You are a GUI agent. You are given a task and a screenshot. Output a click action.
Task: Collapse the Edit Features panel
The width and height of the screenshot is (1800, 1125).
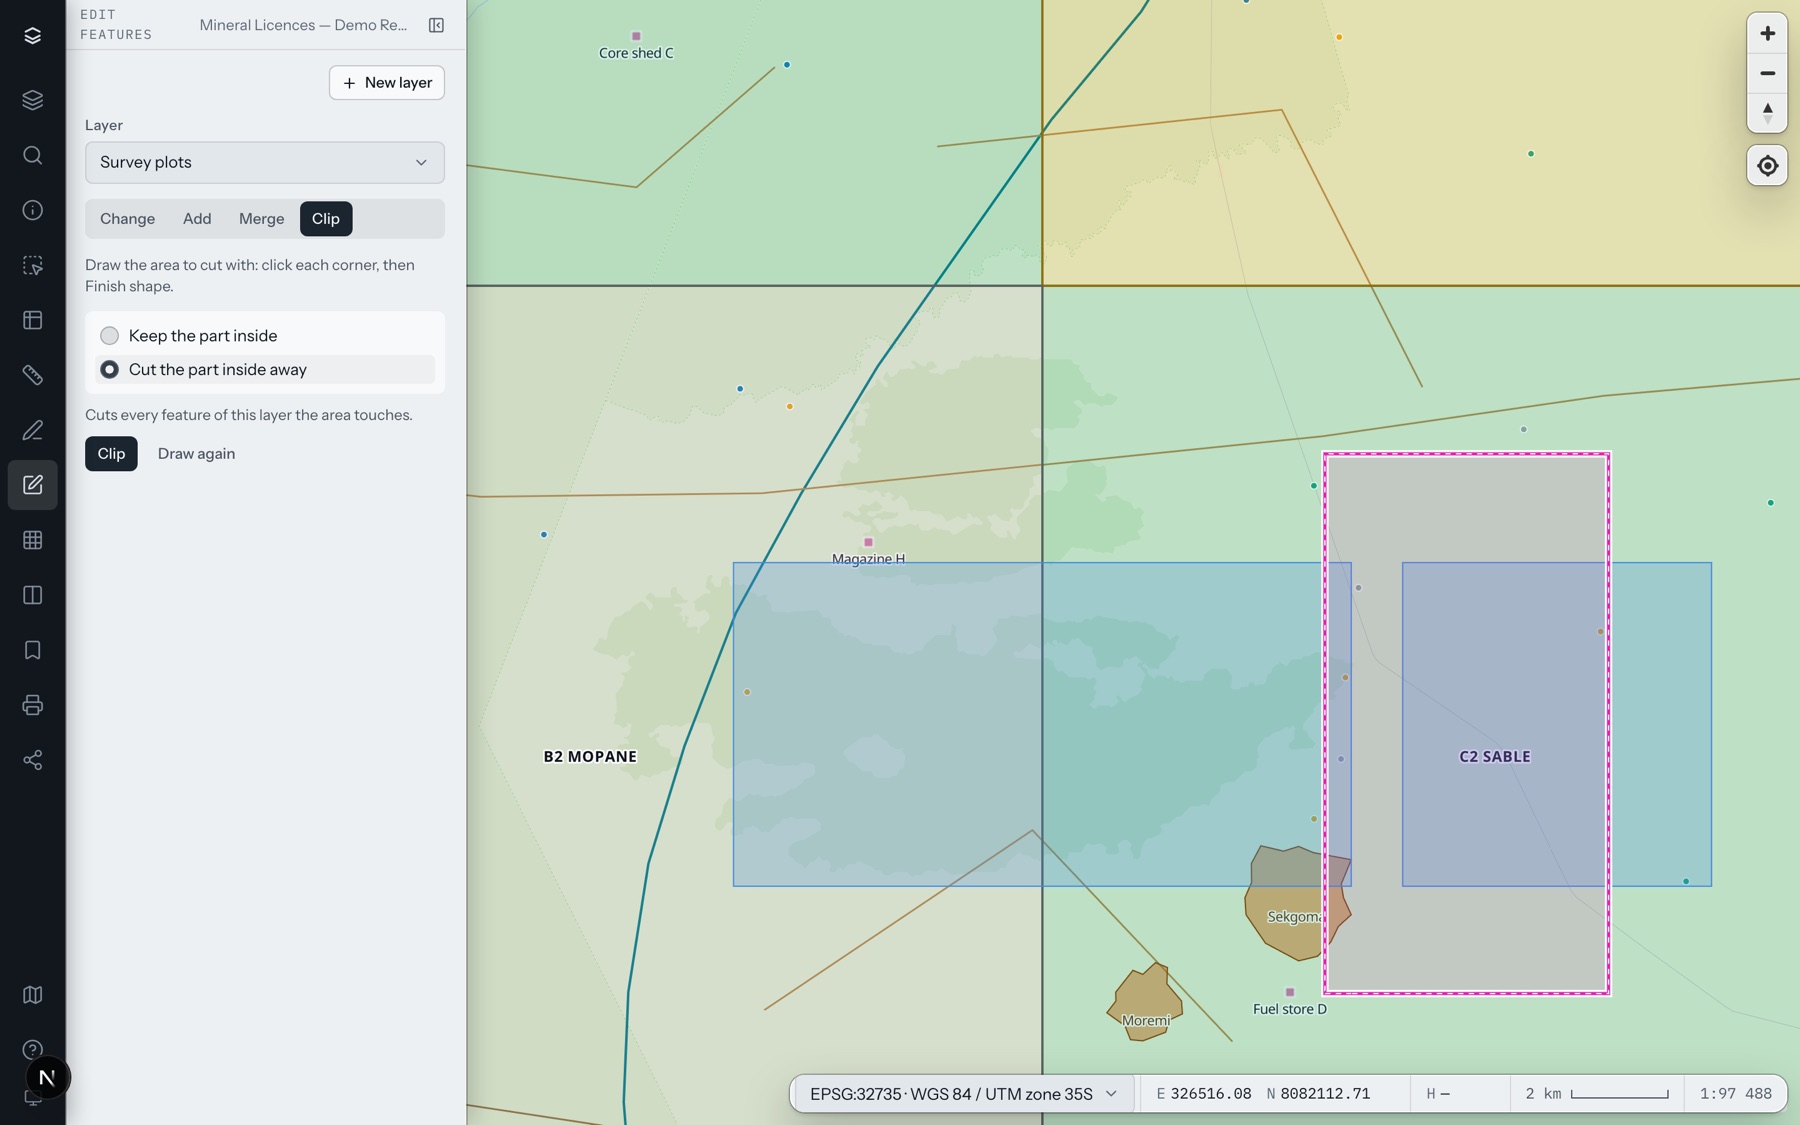pyautogui.click(x=436, y=25)
